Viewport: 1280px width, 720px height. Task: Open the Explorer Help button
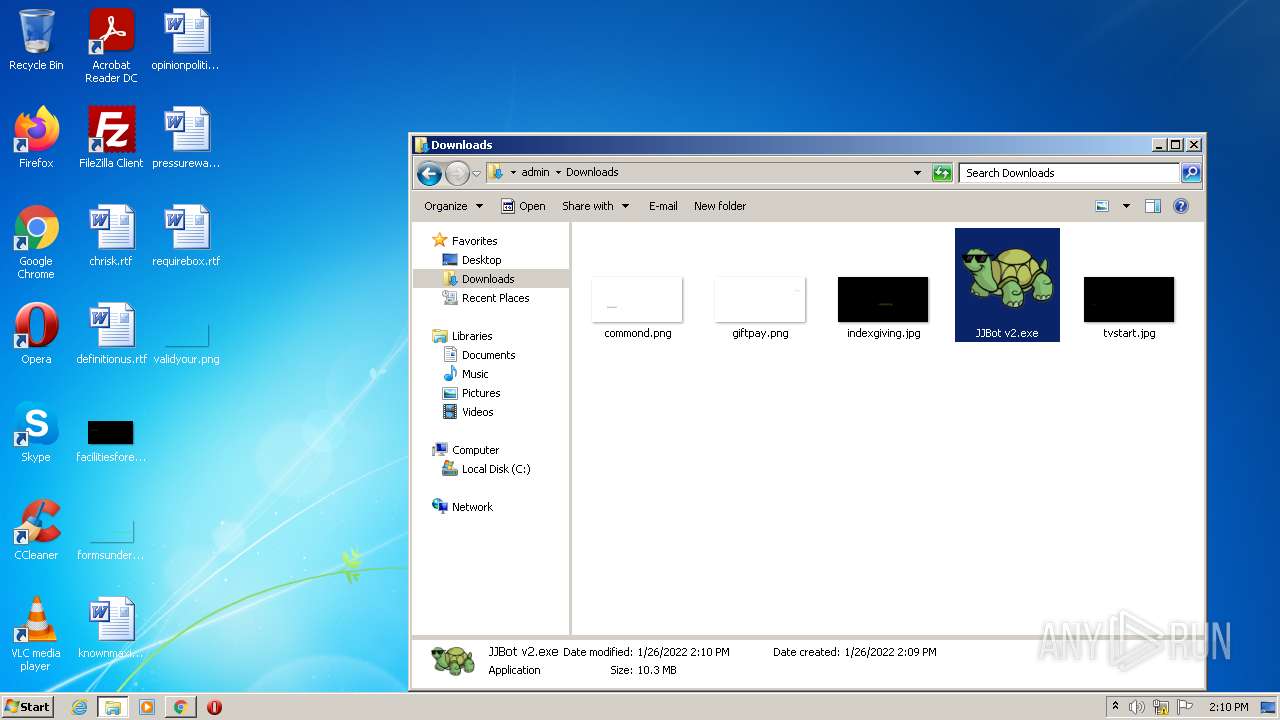point(1181,206)
